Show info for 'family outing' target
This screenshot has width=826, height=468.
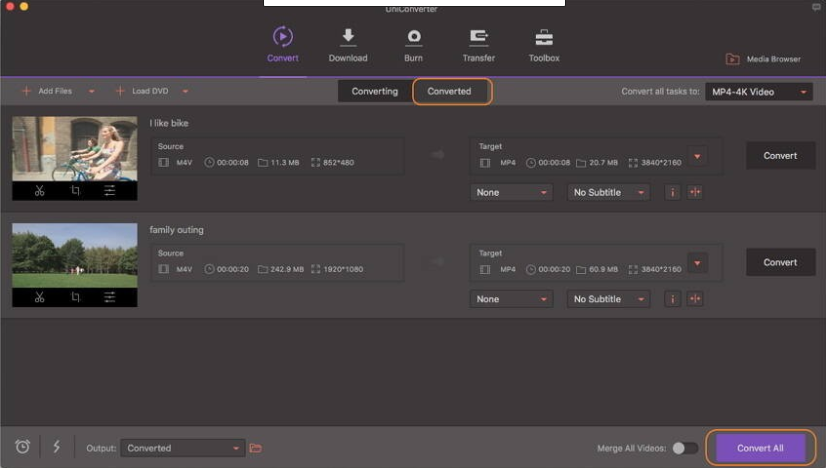coord(673,299)
